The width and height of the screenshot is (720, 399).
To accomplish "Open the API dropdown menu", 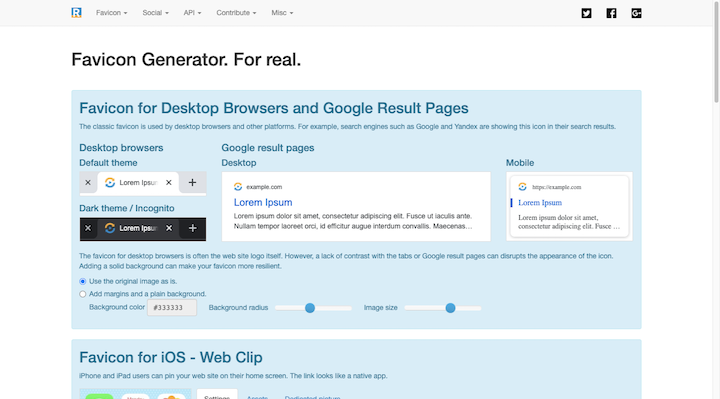I will point(192,13).
